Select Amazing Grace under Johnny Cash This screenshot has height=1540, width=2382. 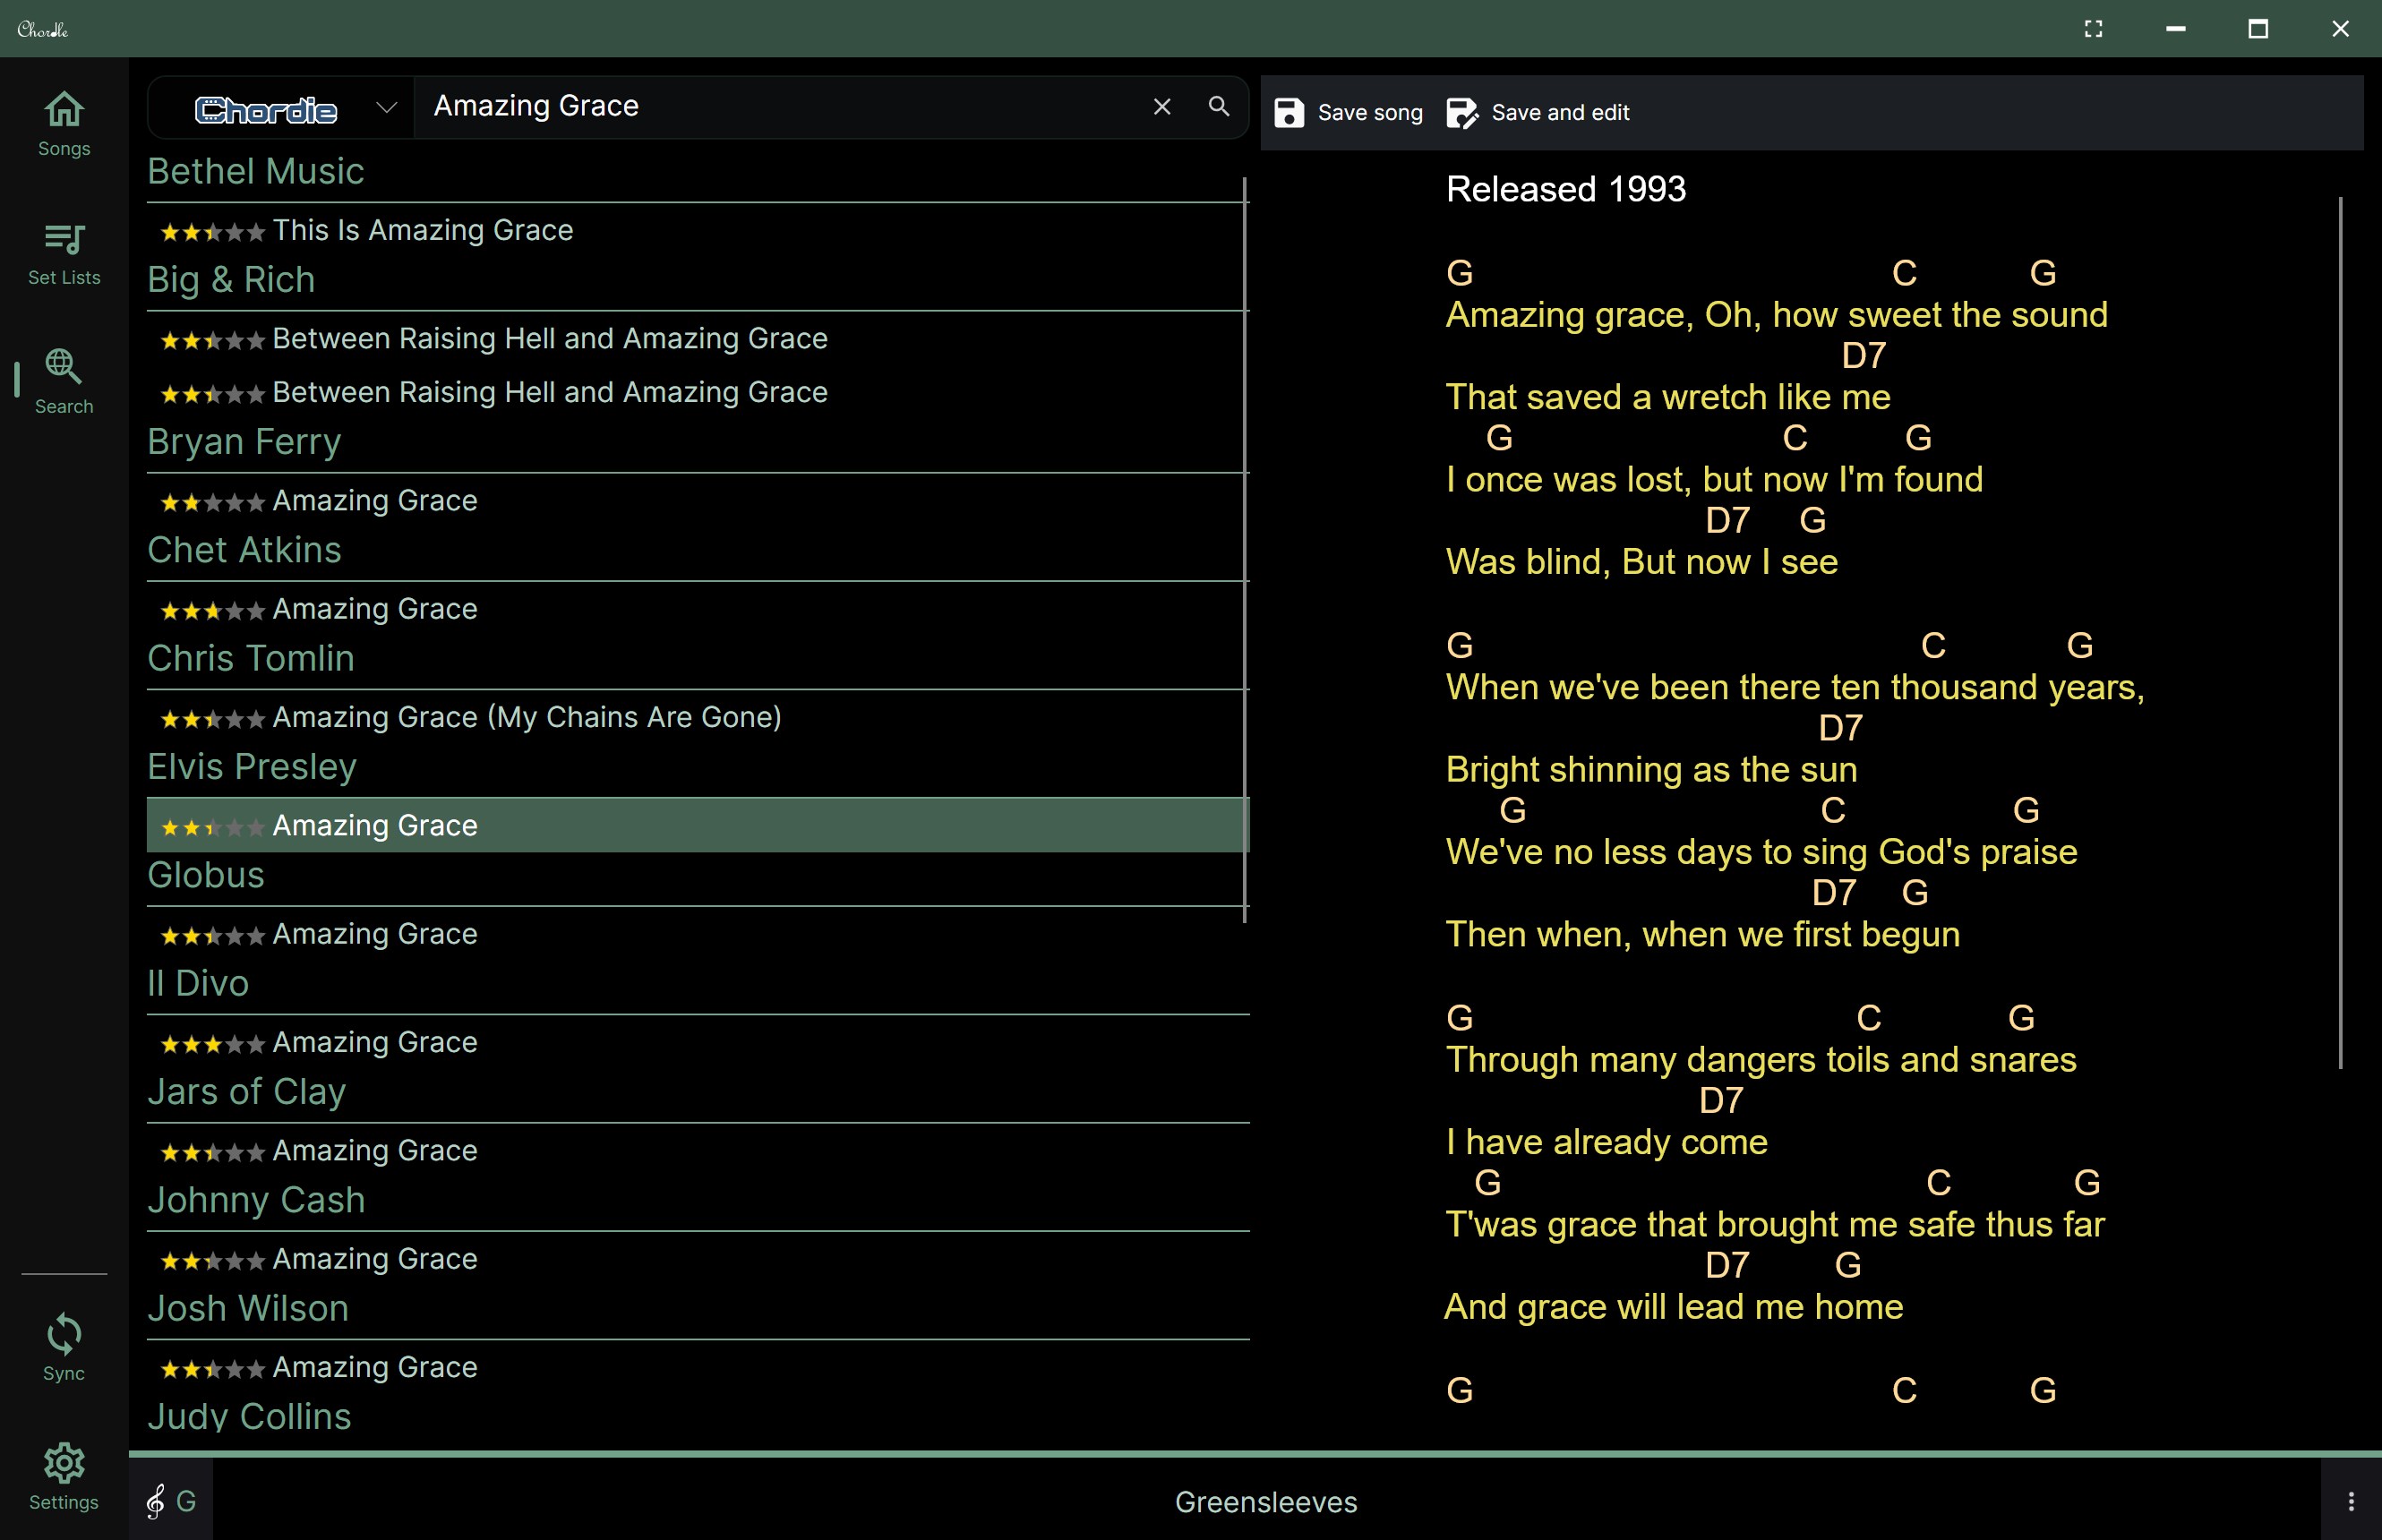[x=697, y=1258]
